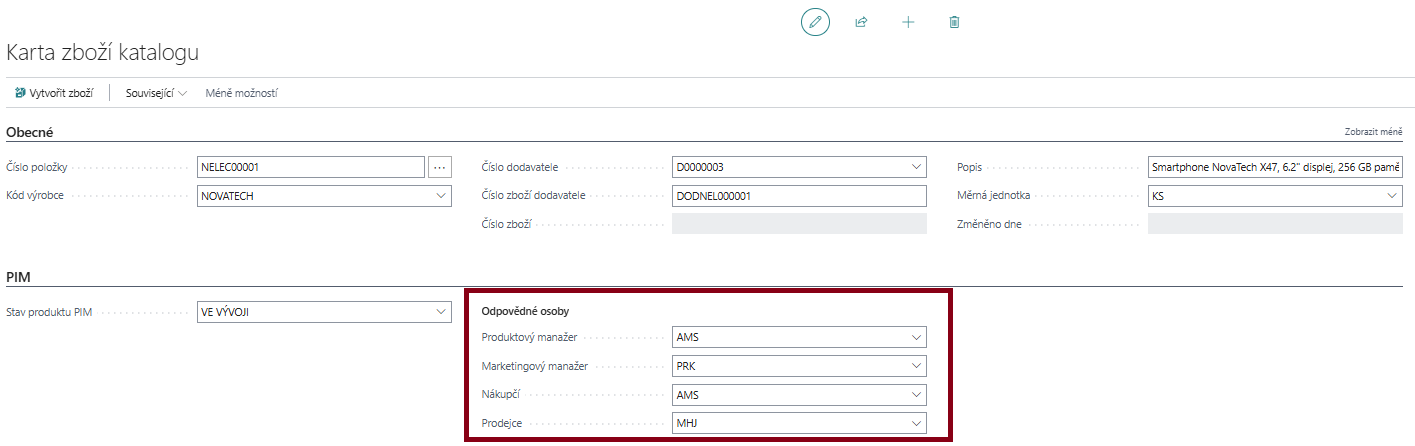Open the ellipsis button beside Číslo položky

point(440,167)
